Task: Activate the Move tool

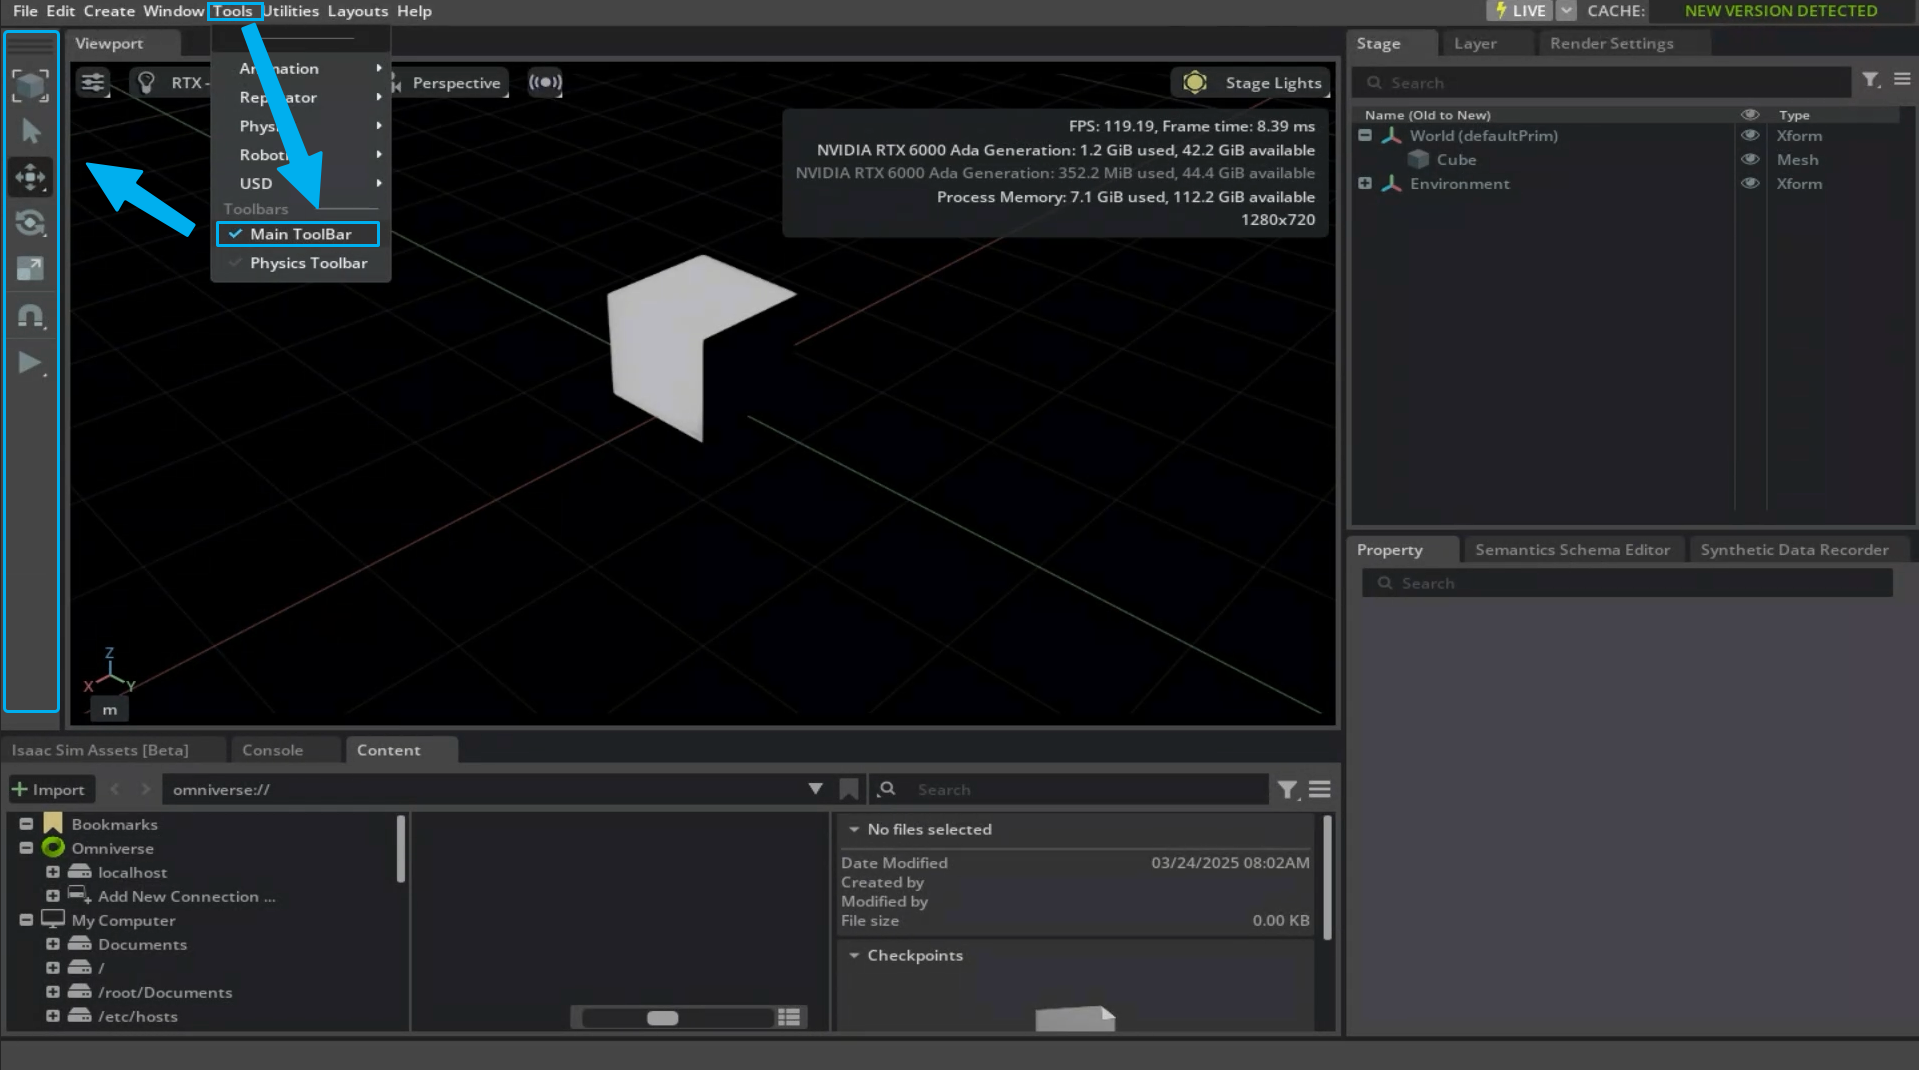Action: pyautogui.click(x=30, y=177)
